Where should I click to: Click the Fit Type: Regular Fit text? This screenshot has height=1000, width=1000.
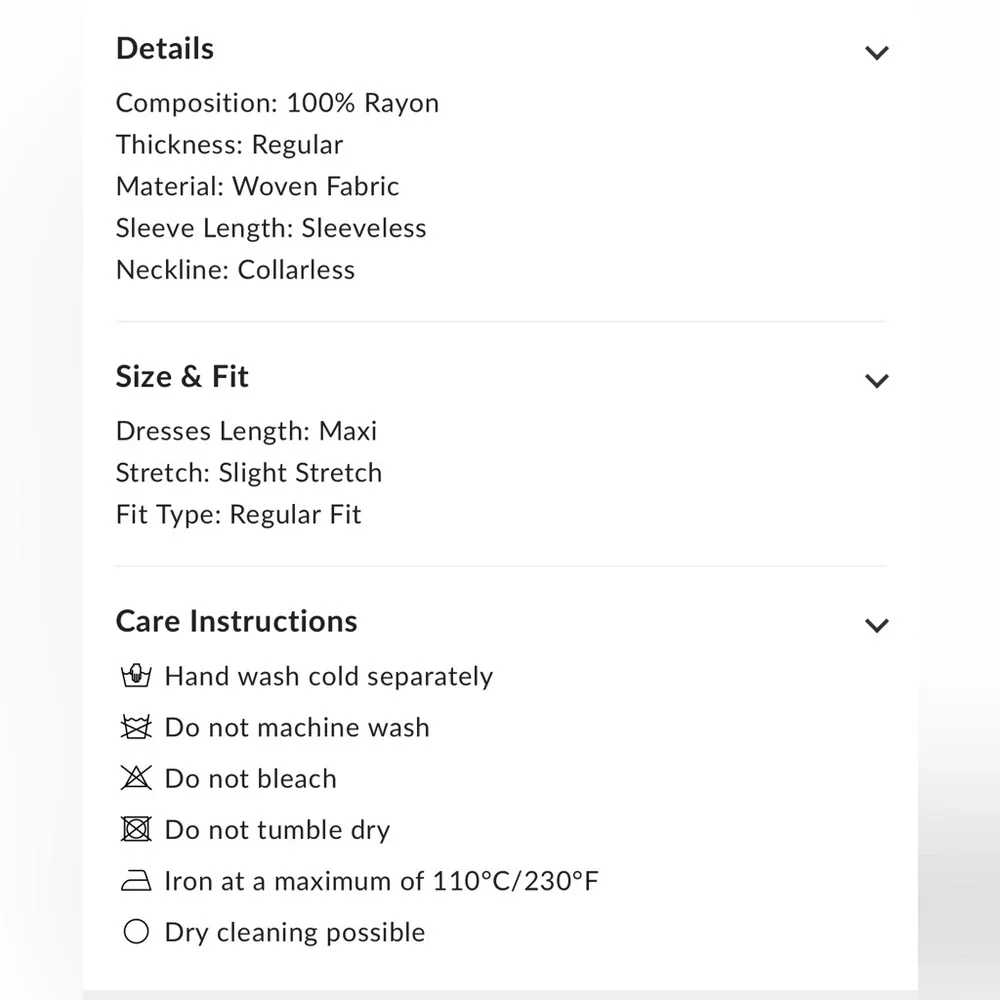[239, 515]
